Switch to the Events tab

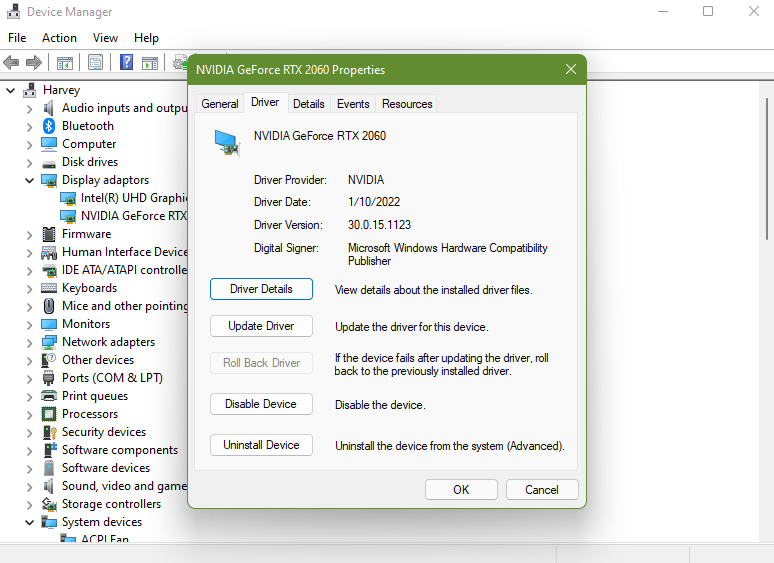tap(353, 104)
